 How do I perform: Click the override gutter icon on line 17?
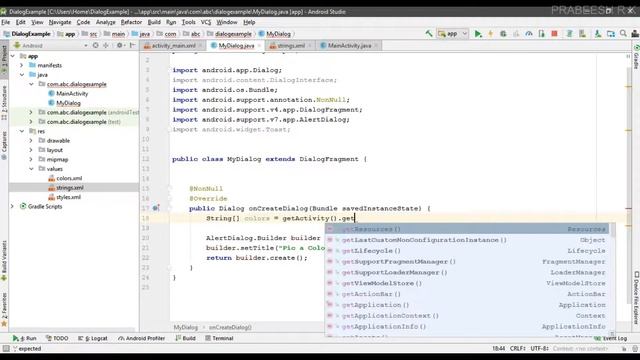156,208
